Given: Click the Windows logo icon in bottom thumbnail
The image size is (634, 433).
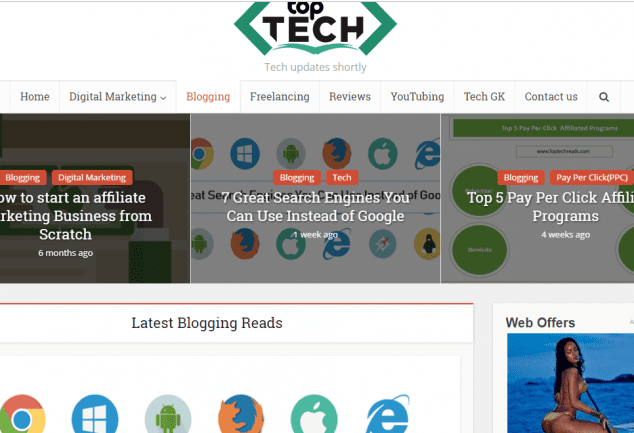Looking at the screenshot, I should point(95,415).
